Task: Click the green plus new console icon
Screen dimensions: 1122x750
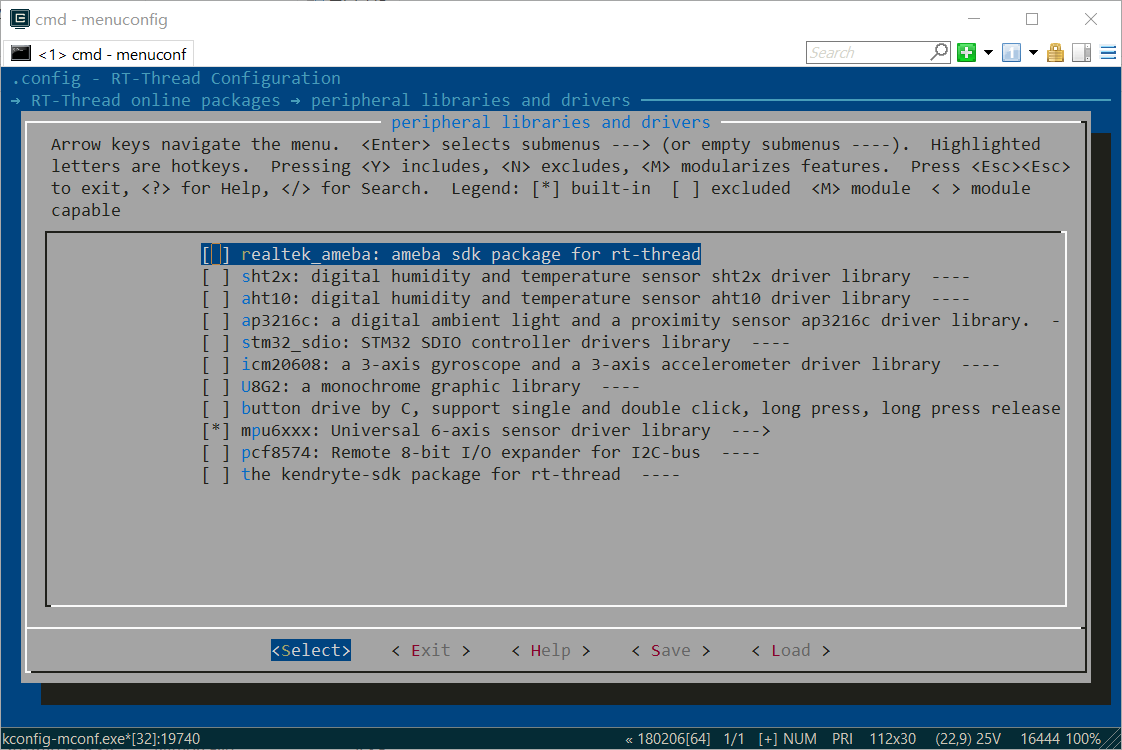Action: click(x=966, y=52)
